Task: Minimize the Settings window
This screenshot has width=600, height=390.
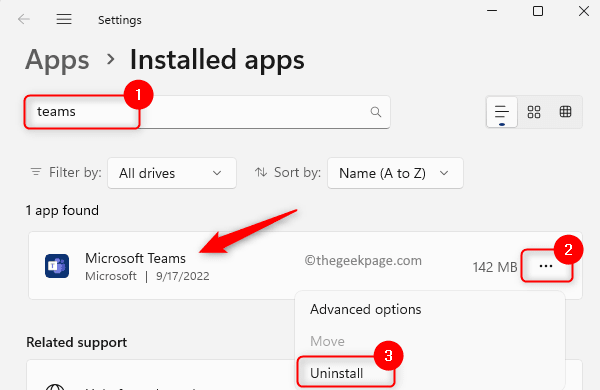Action: (492, 11)
